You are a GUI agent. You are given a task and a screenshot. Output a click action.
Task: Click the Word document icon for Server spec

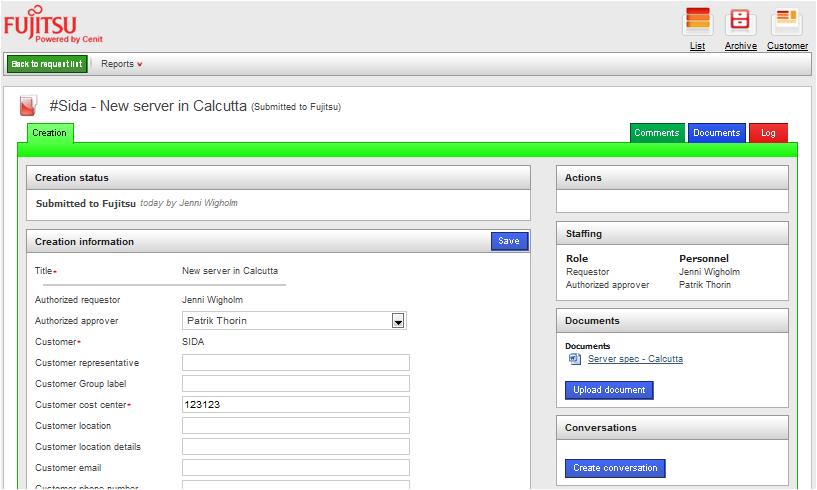tap(575, 359)
